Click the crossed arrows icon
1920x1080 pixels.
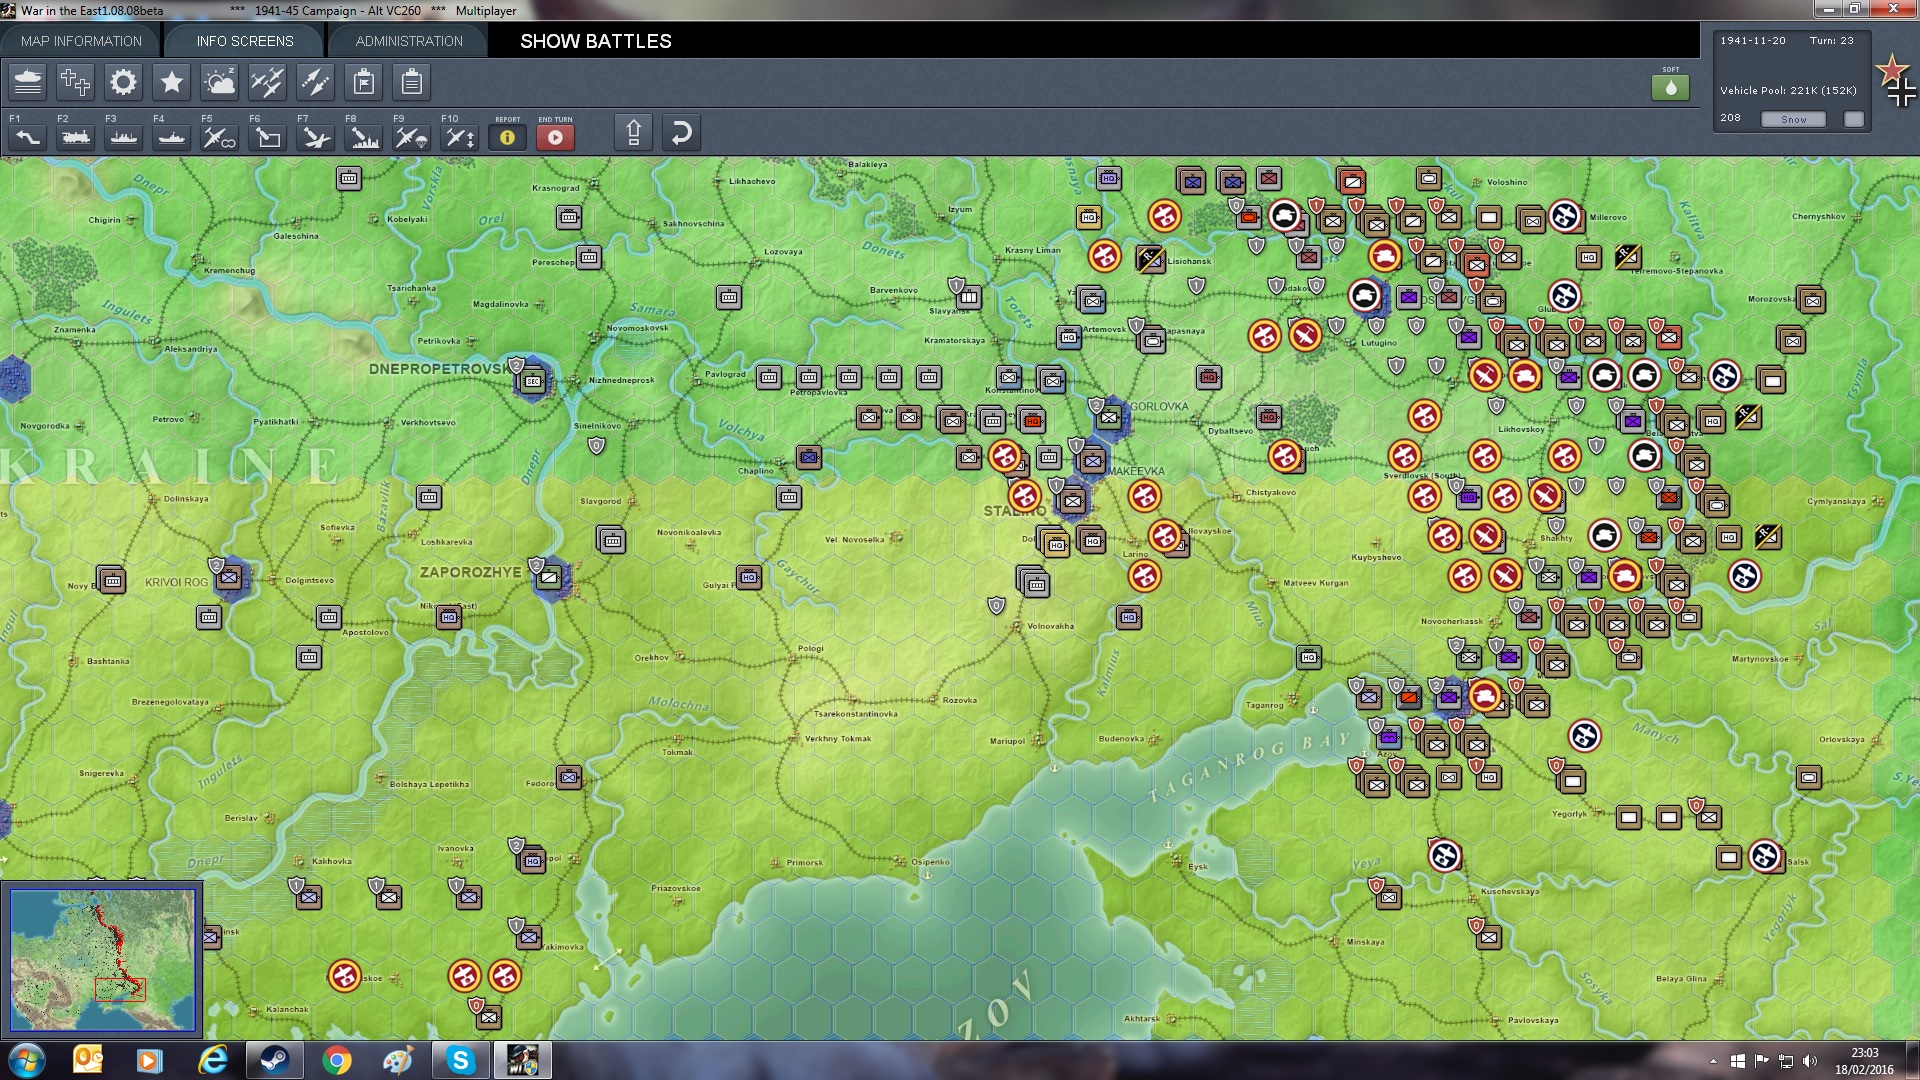click(x=315, y=82)
